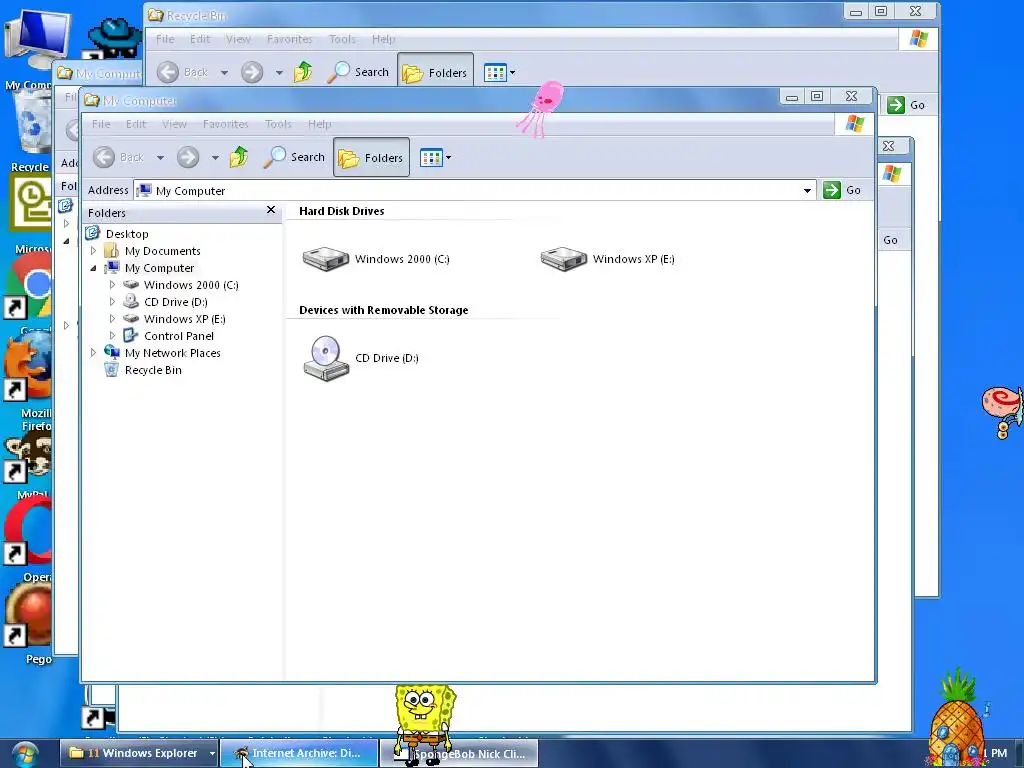Open Help menu in Recycle Bin window
The image size is (1024, 768).
383,39
